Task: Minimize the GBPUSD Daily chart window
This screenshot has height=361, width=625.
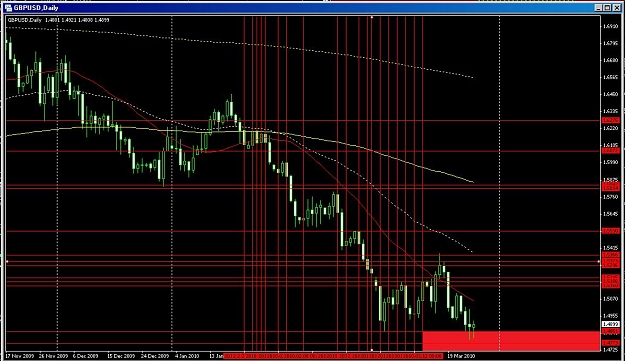Action: coord(599,8)
